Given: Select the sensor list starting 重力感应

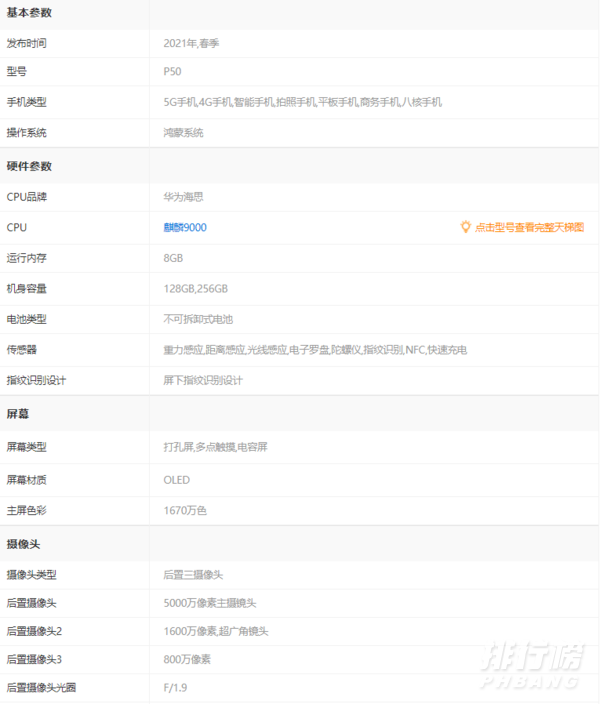Looking at the screenshot, I should (315, 350).
